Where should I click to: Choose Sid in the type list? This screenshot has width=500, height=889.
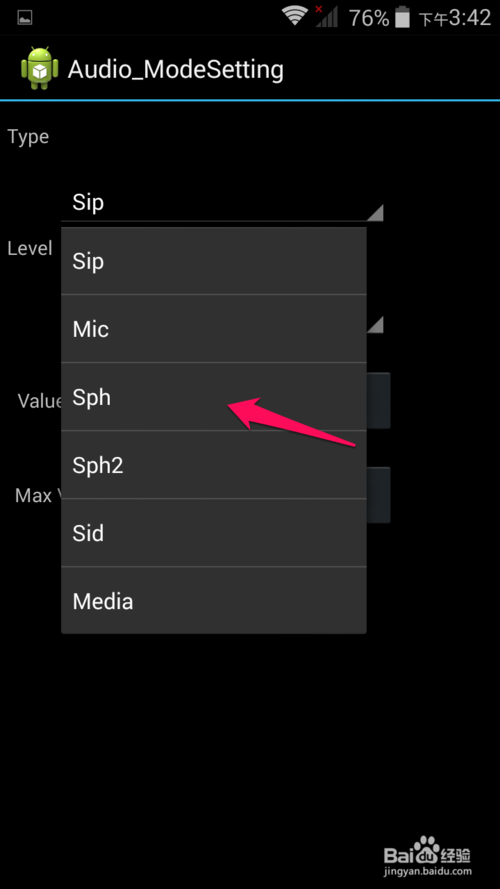214,533
